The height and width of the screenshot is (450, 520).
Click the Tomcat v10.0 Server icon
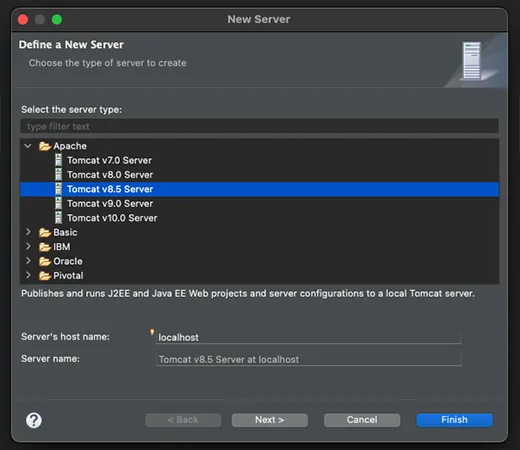[x=58, y=218]
